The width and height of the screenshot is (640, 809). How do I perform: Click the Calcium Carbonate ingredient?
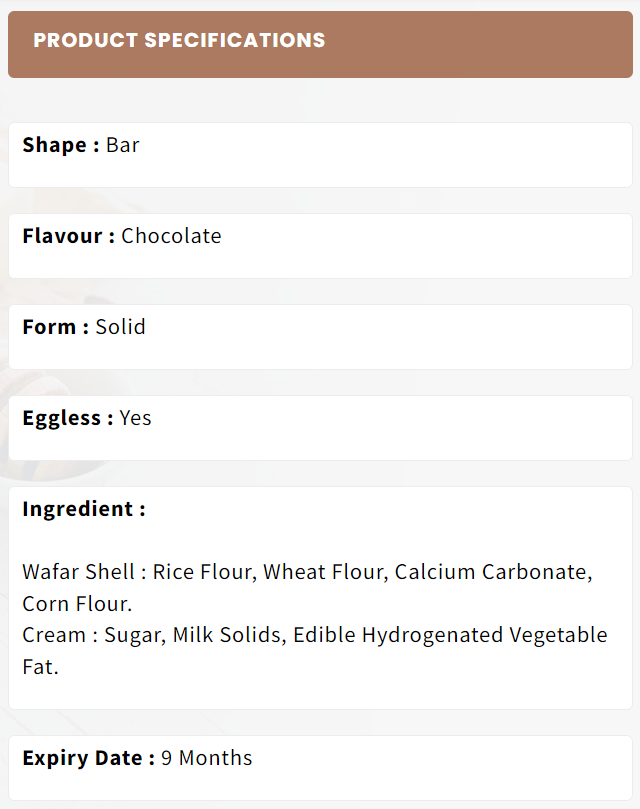click(493, 572)
